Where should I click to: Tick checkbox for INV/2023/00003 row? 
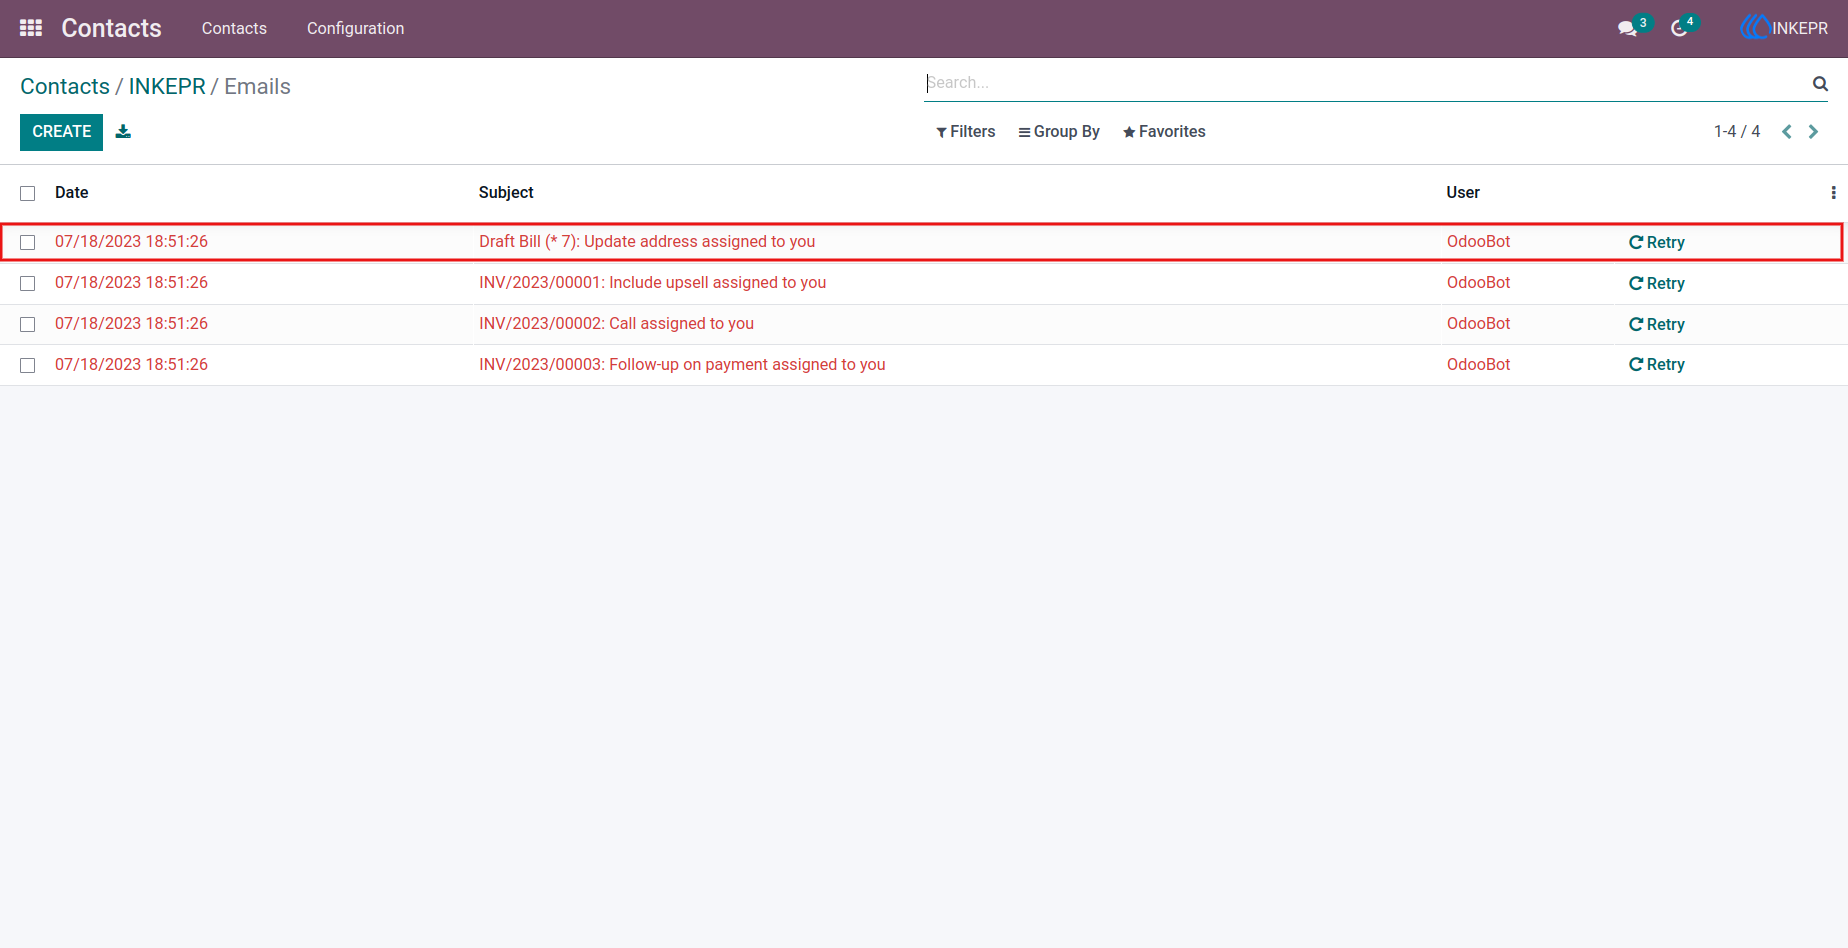28,365
